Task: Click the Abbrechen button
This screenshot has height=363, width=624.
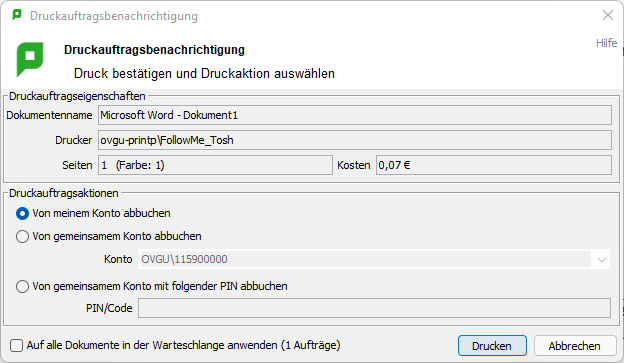Action: (x=575, y=346)
